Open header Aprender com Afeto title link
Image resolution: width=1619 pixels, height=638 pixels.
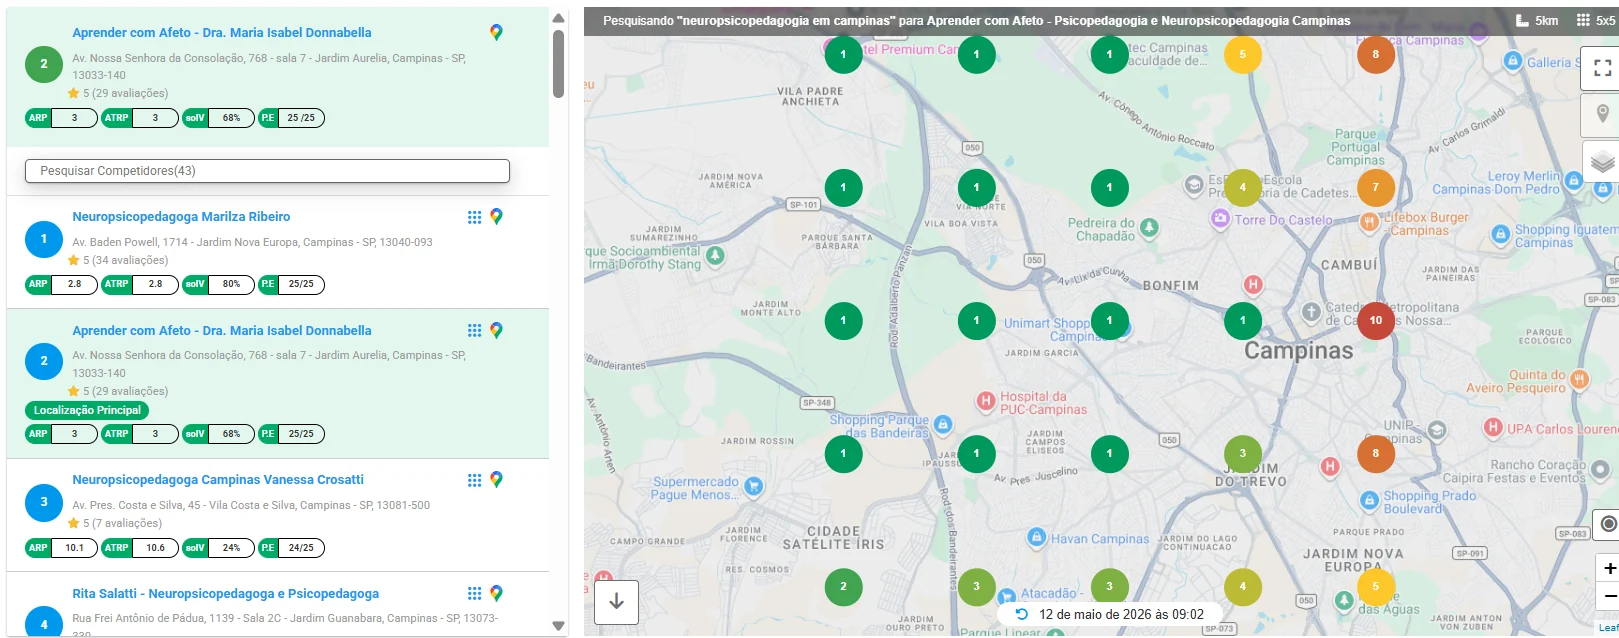tap(221, 33)
